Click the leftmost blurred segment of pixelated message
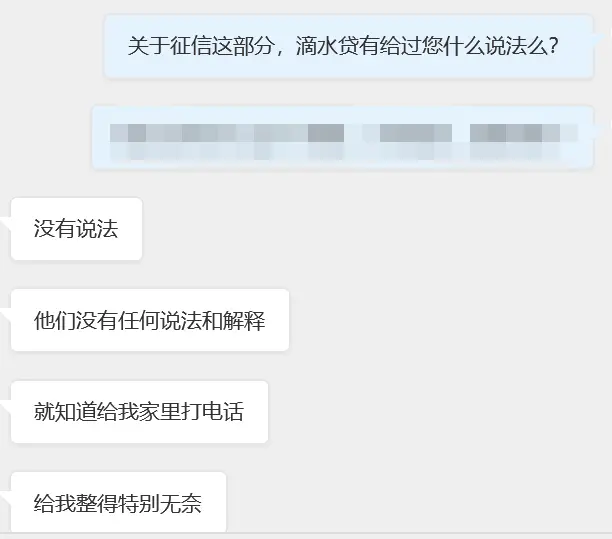 coord(227,141)
